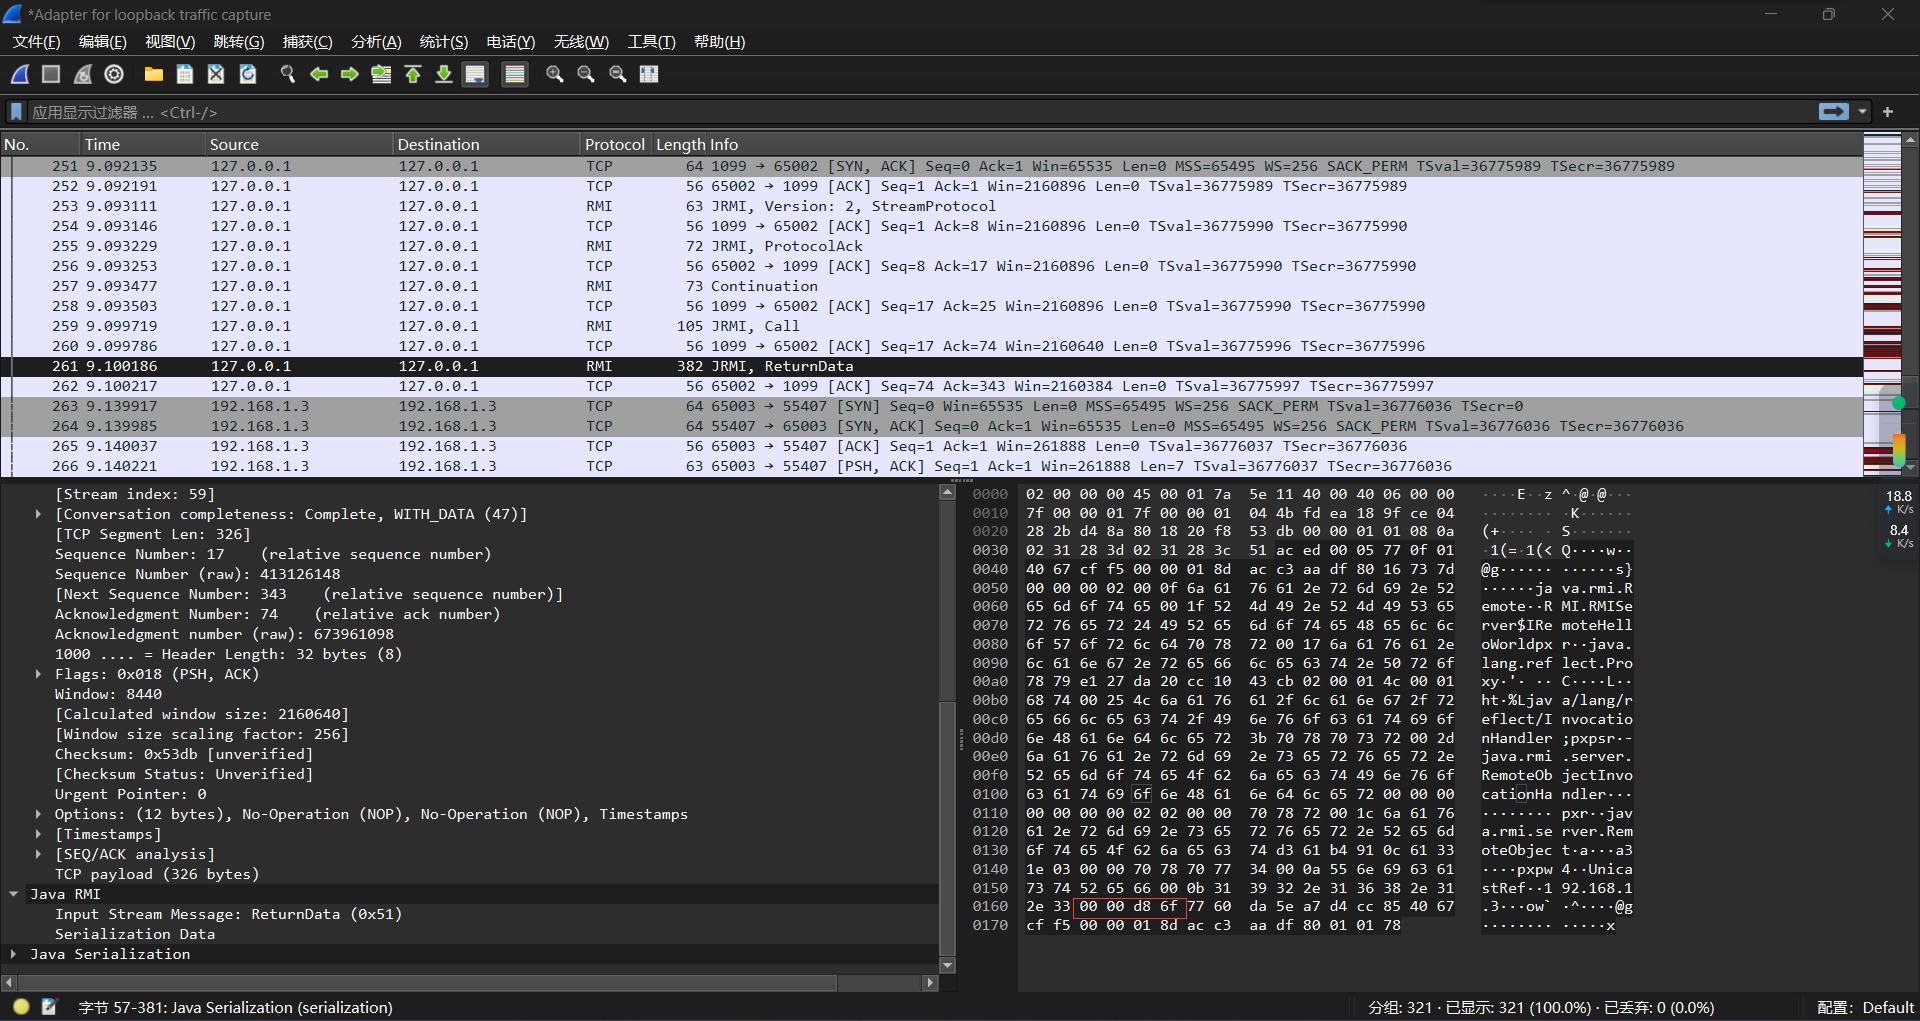Viewport: 1920px width, 1021px height.
Task: Jump to the last packet
Action: tap(444, 74)
